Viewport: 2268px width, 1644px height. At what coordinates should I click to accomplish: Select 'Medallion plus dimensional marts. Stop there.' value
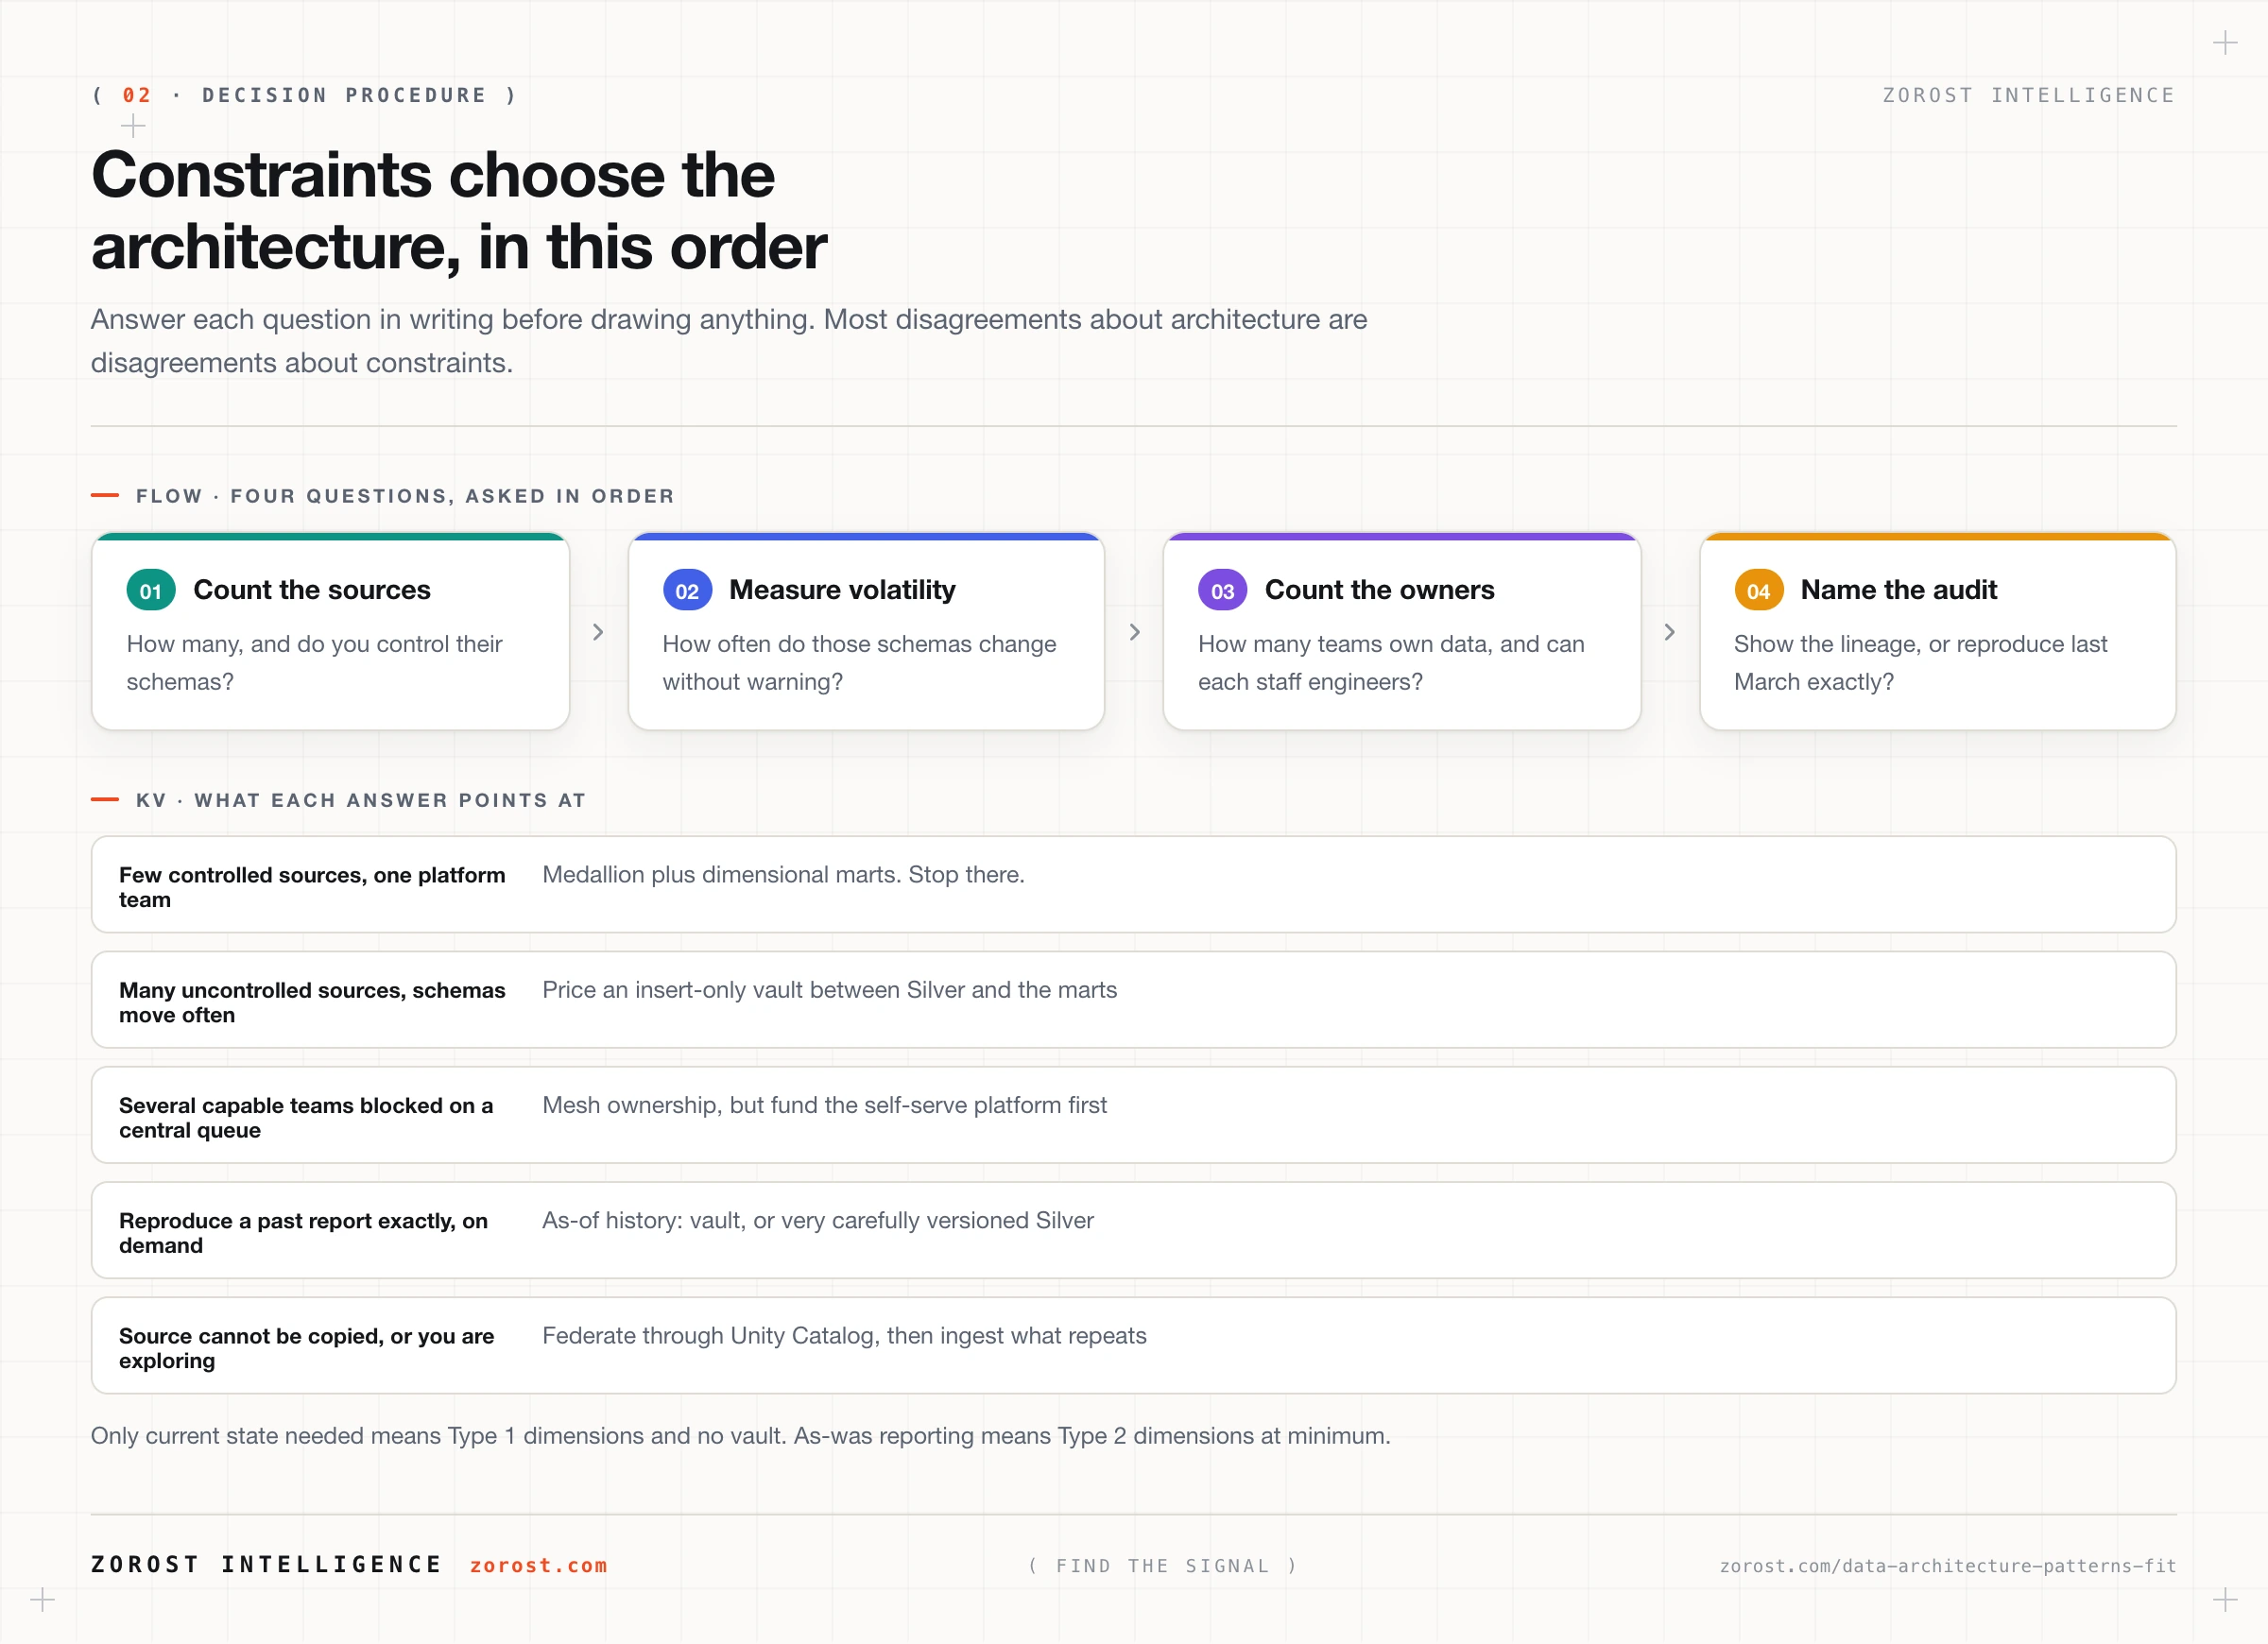tap(783, 874)
